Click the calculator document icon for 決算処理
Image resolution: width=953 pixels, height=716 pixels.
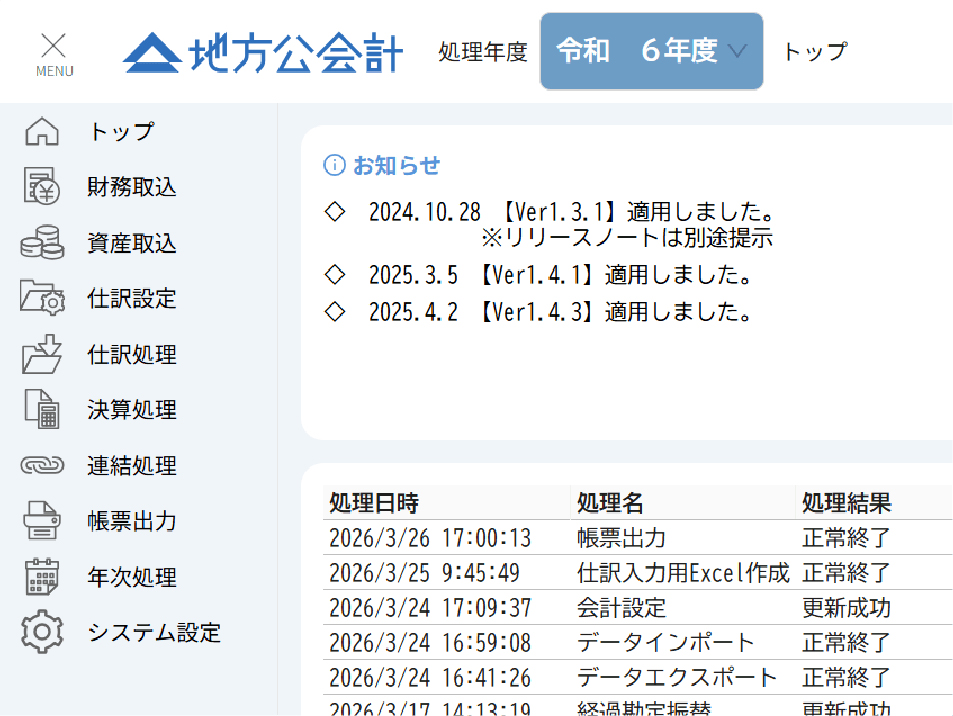[42, 409]
